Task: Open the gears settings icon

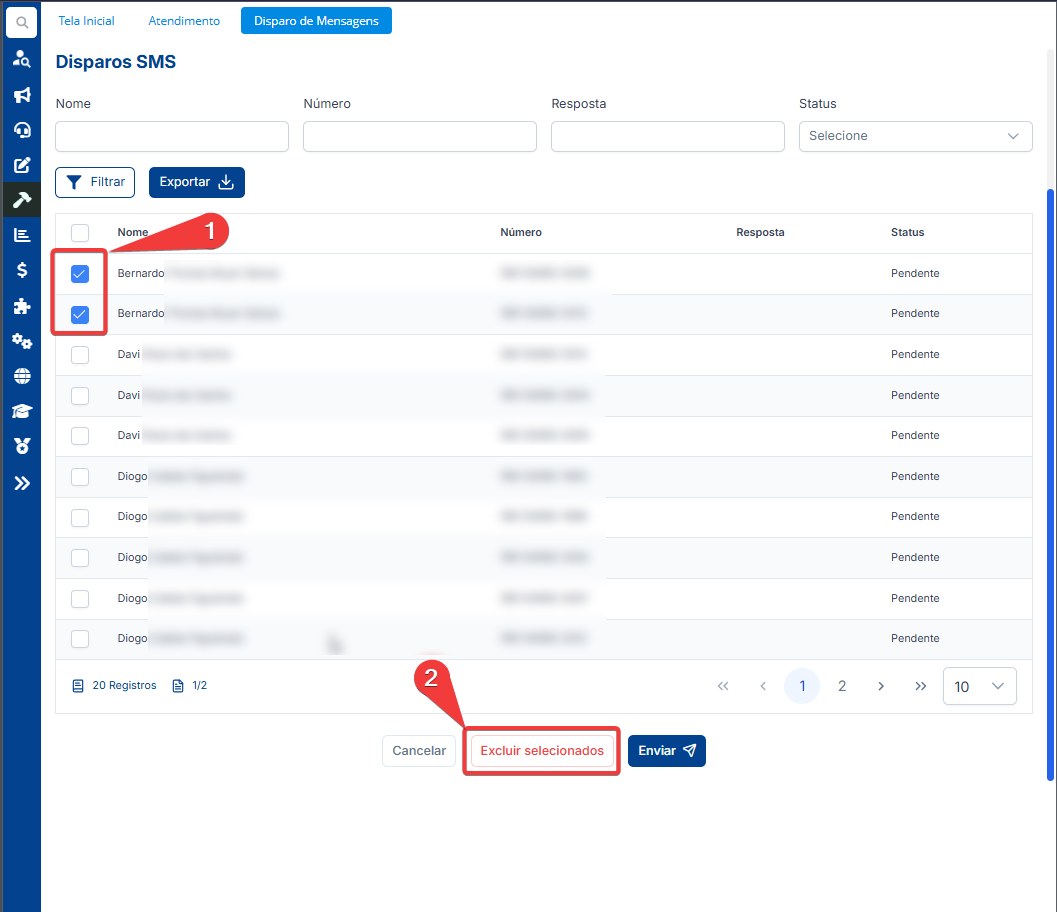Action: click(x=22, y=341)
